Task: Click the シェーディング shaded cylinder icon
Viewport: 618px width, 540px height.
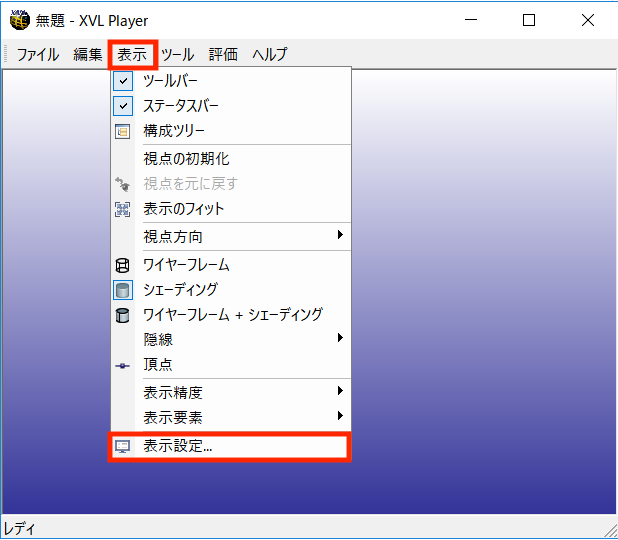Action: tap(123, 290)
